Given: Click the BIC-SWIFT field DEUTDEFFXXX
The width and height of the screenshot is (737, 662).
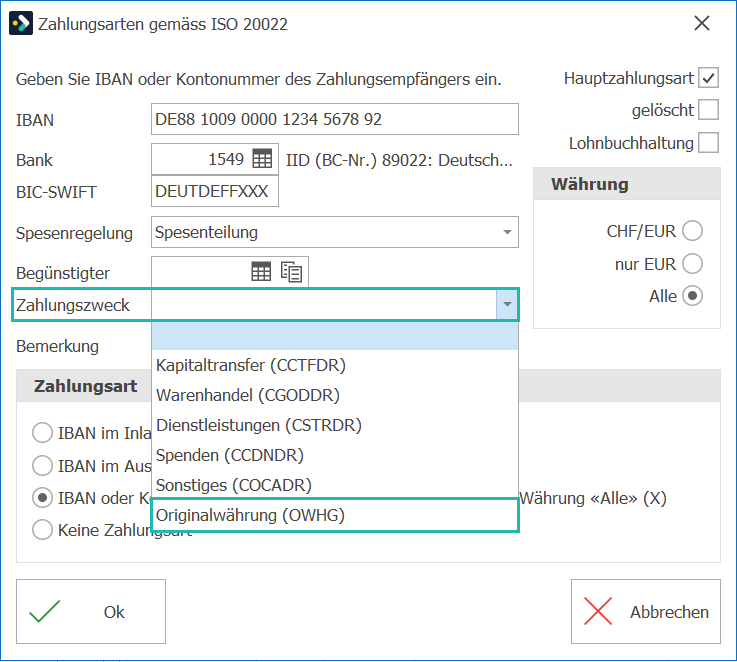Looking at the screenshot, I should pos(215,191).
